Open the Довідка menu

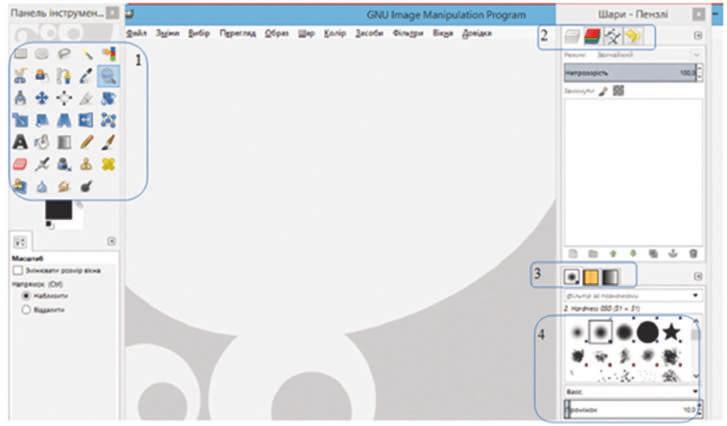coord(477,33)
